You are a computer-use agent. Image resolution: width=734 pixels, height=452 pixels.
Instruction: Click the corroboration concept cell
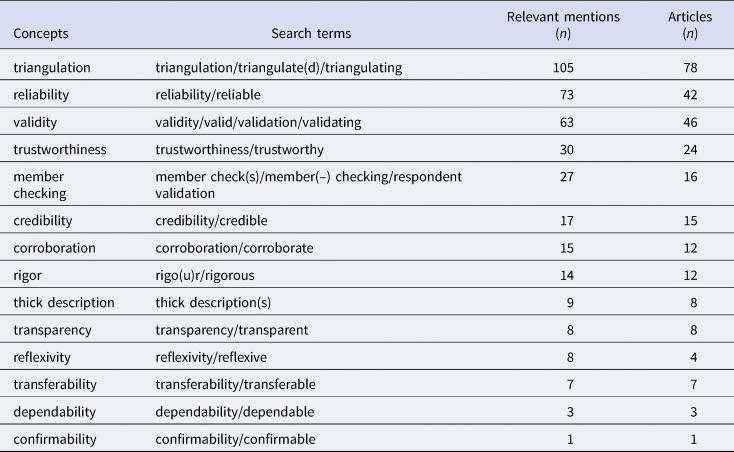click(55, 241)
